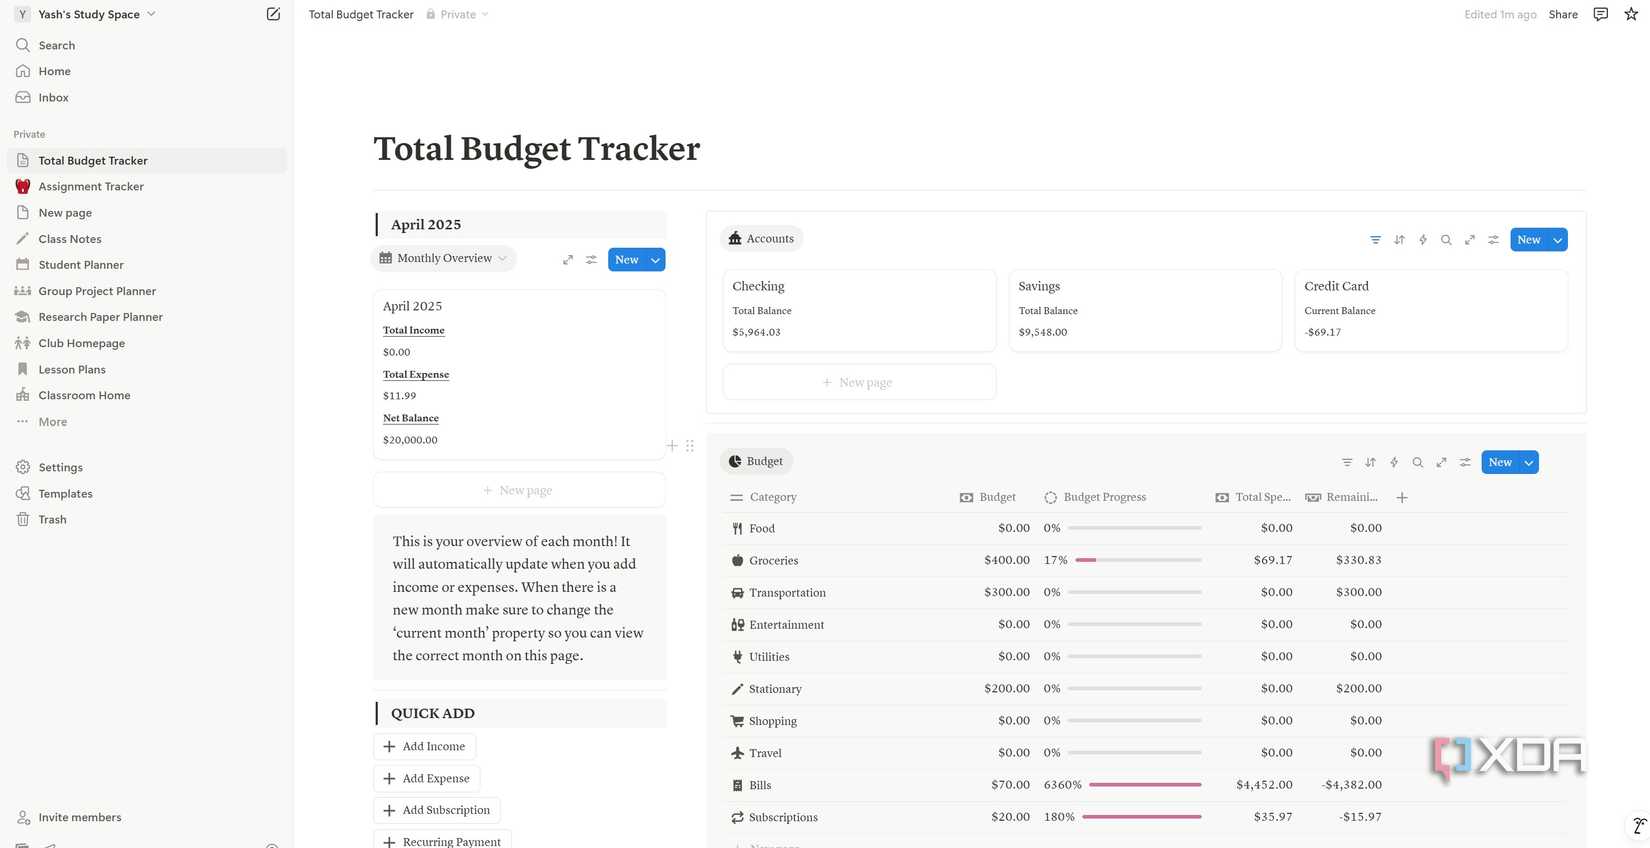Open arrow beside Monthly Overview New button
Viewport: 1650px width, 848px height.
click(x=656, y=260)
